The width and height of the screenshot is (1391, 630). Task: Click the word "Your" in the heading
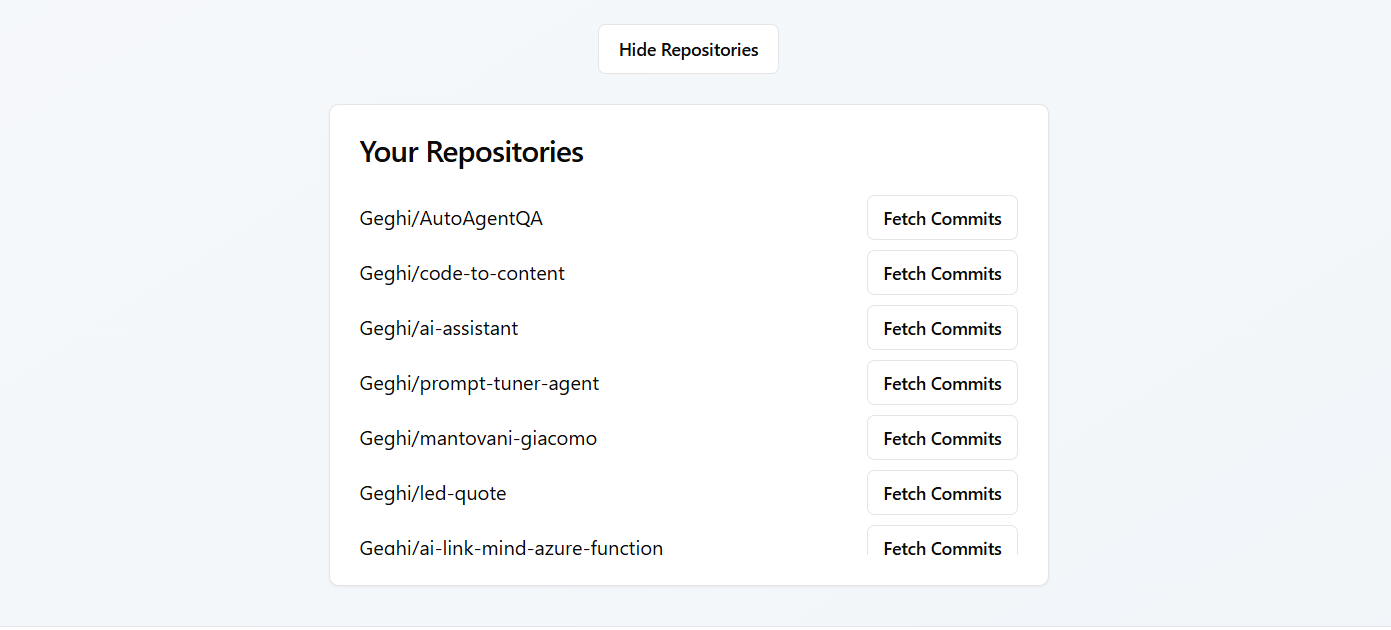click(389, 152)
